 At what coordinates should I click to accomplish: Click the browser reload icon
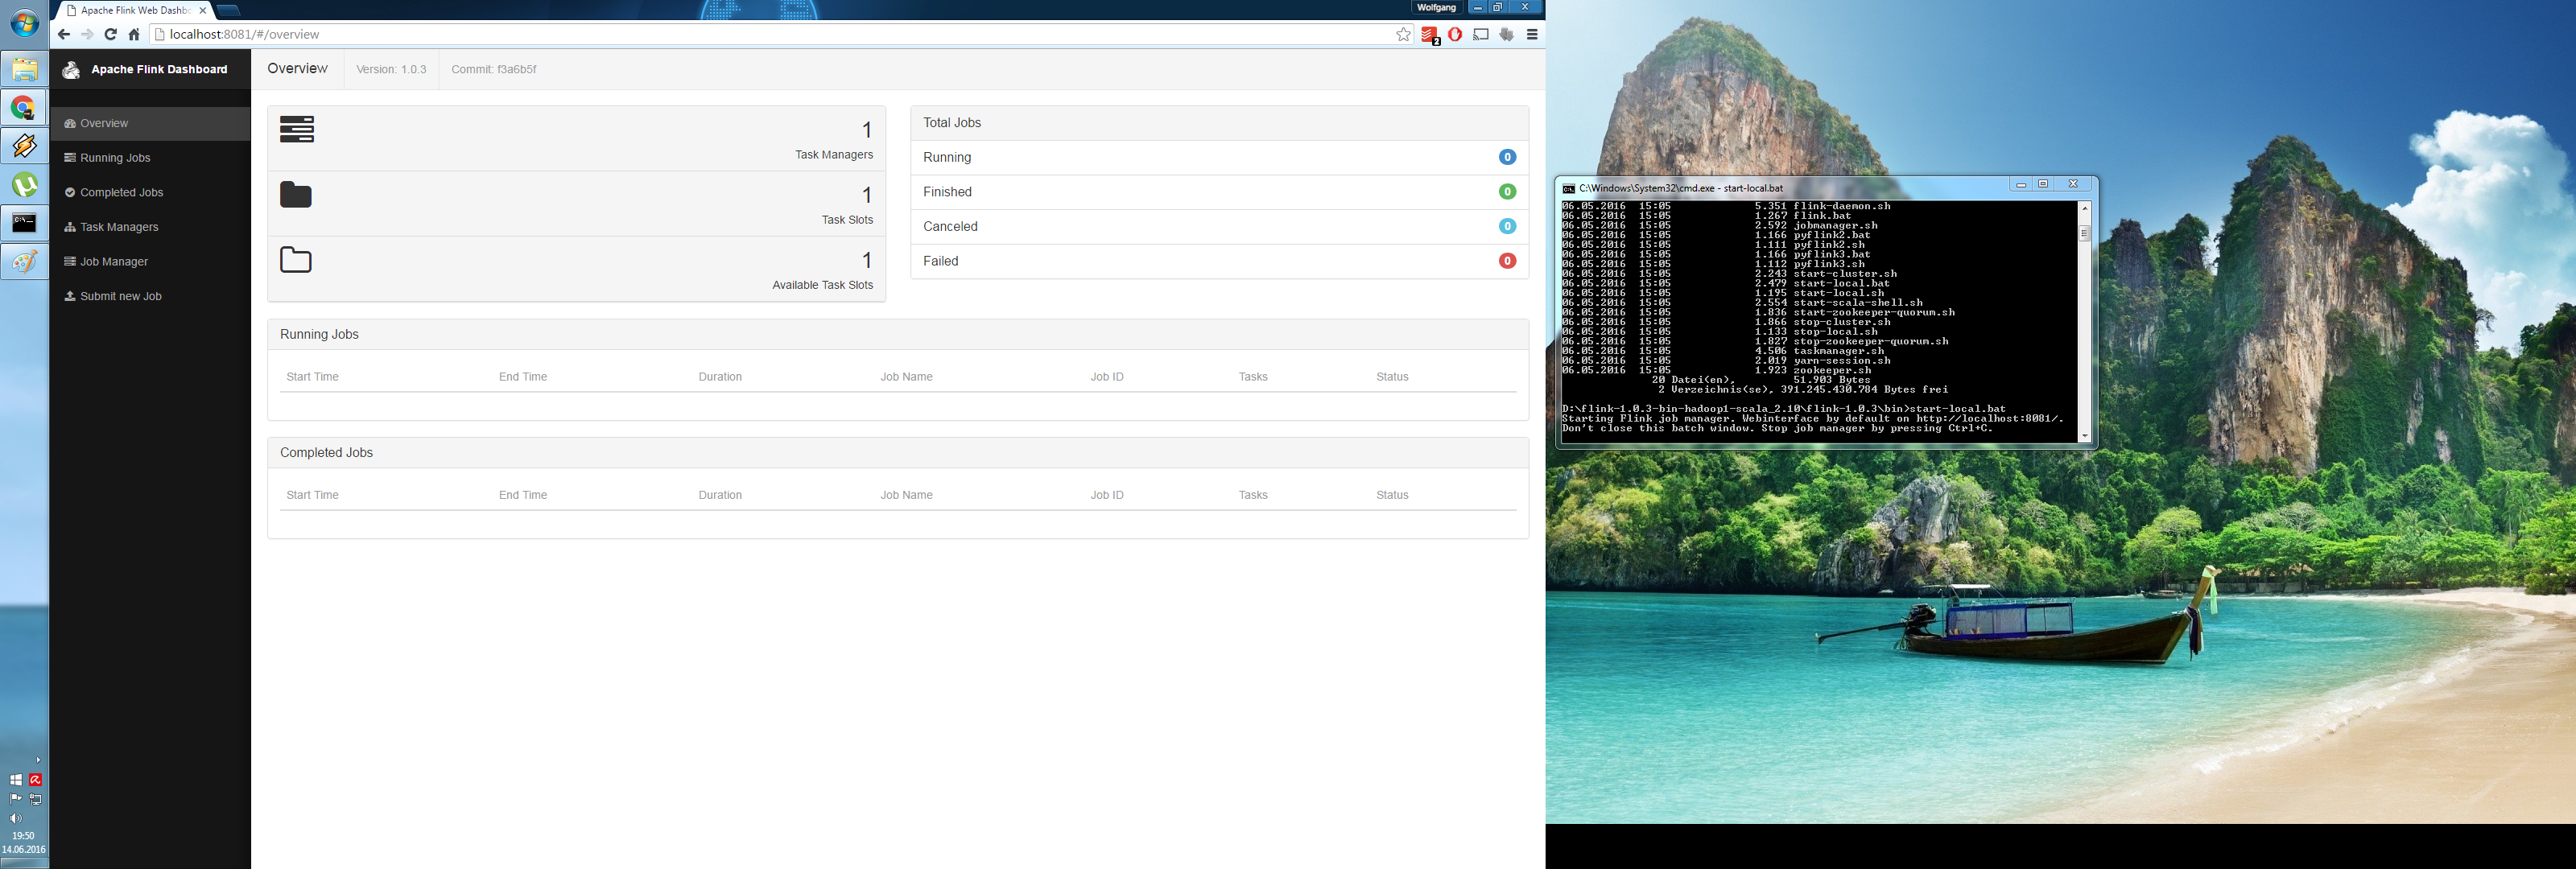(x=111, y=34)
